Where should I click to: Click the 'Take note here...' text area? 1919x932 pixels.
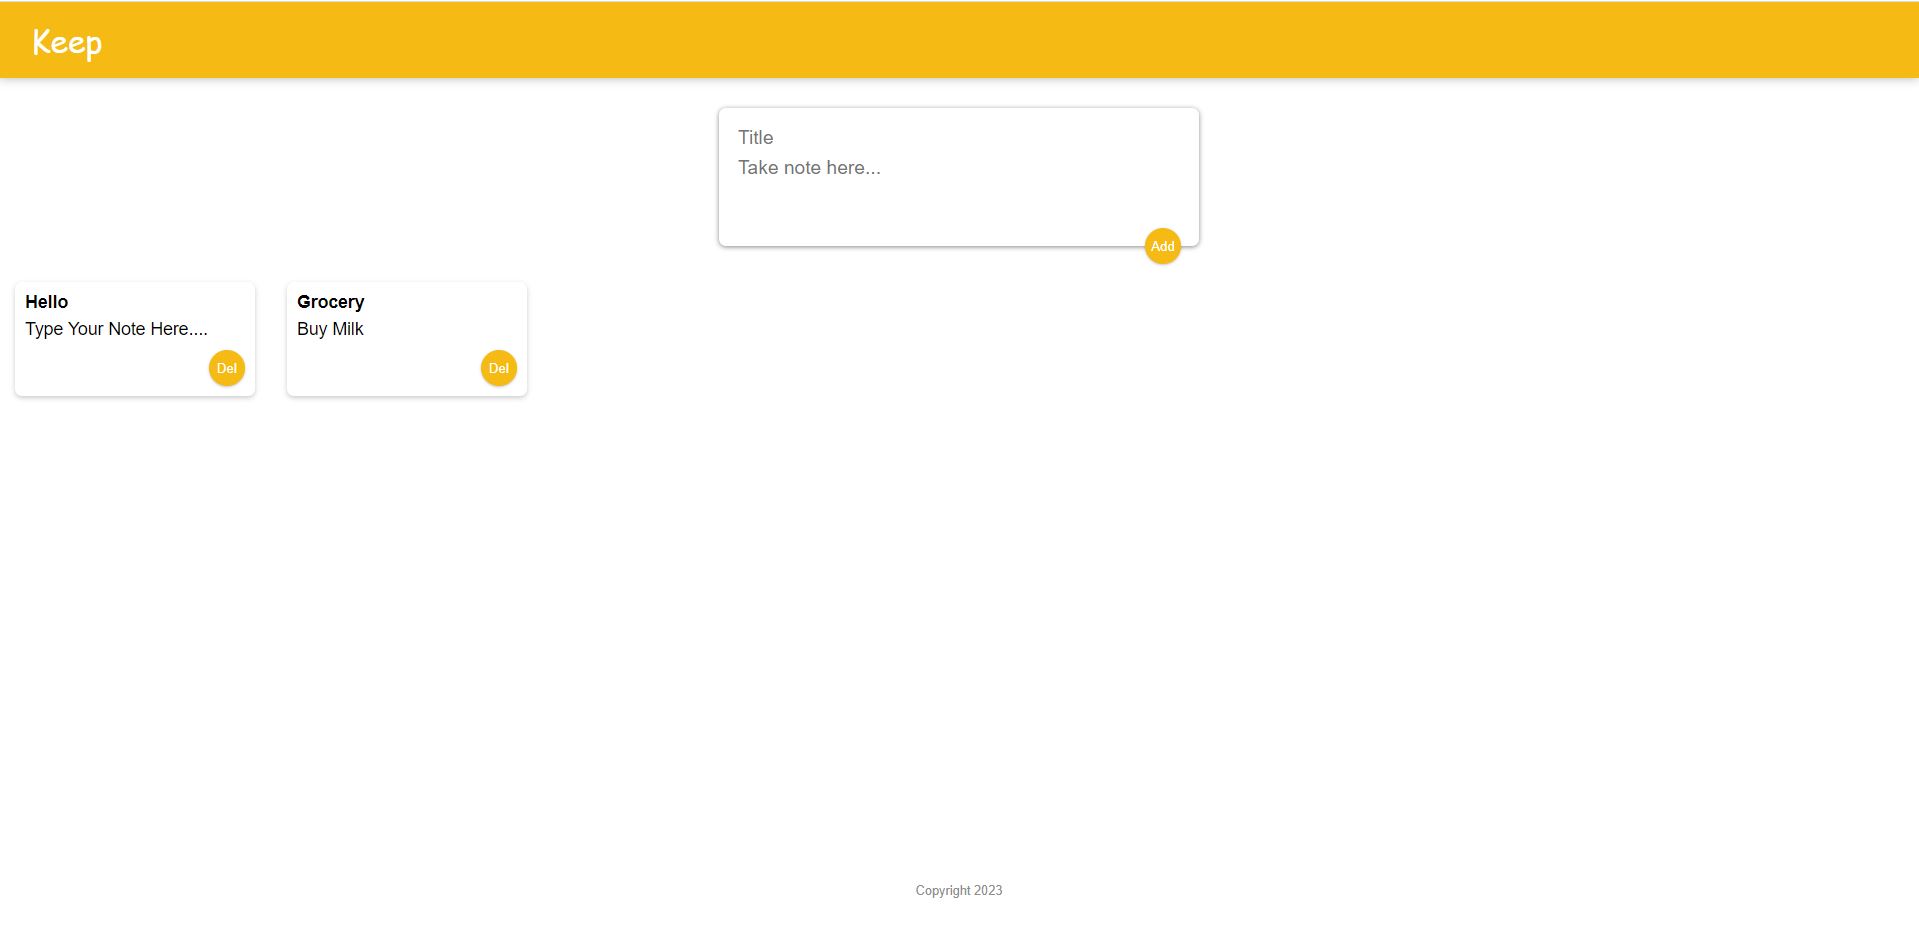[958, 168]
